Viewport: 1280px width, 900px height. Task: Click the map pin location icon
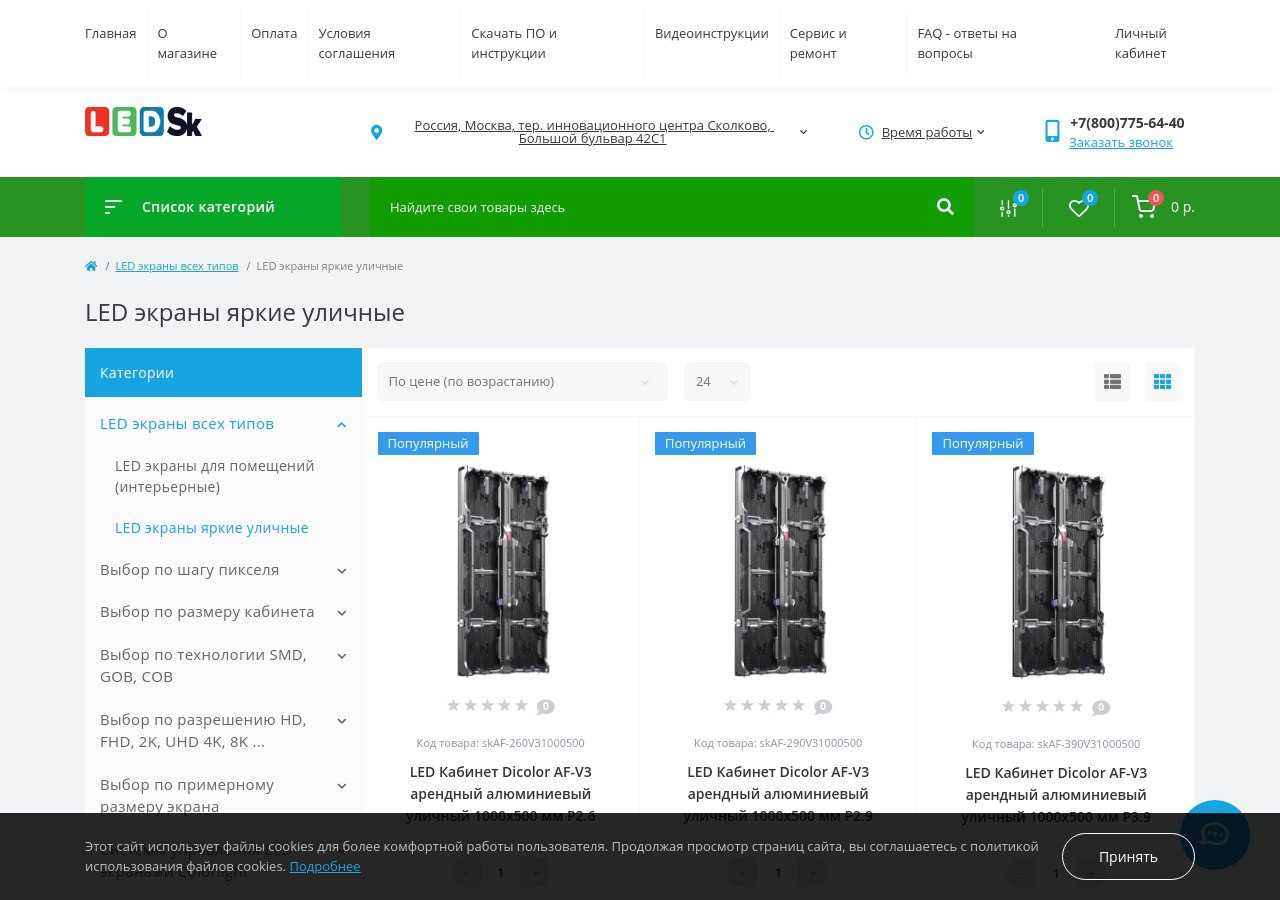coord(376,132)
